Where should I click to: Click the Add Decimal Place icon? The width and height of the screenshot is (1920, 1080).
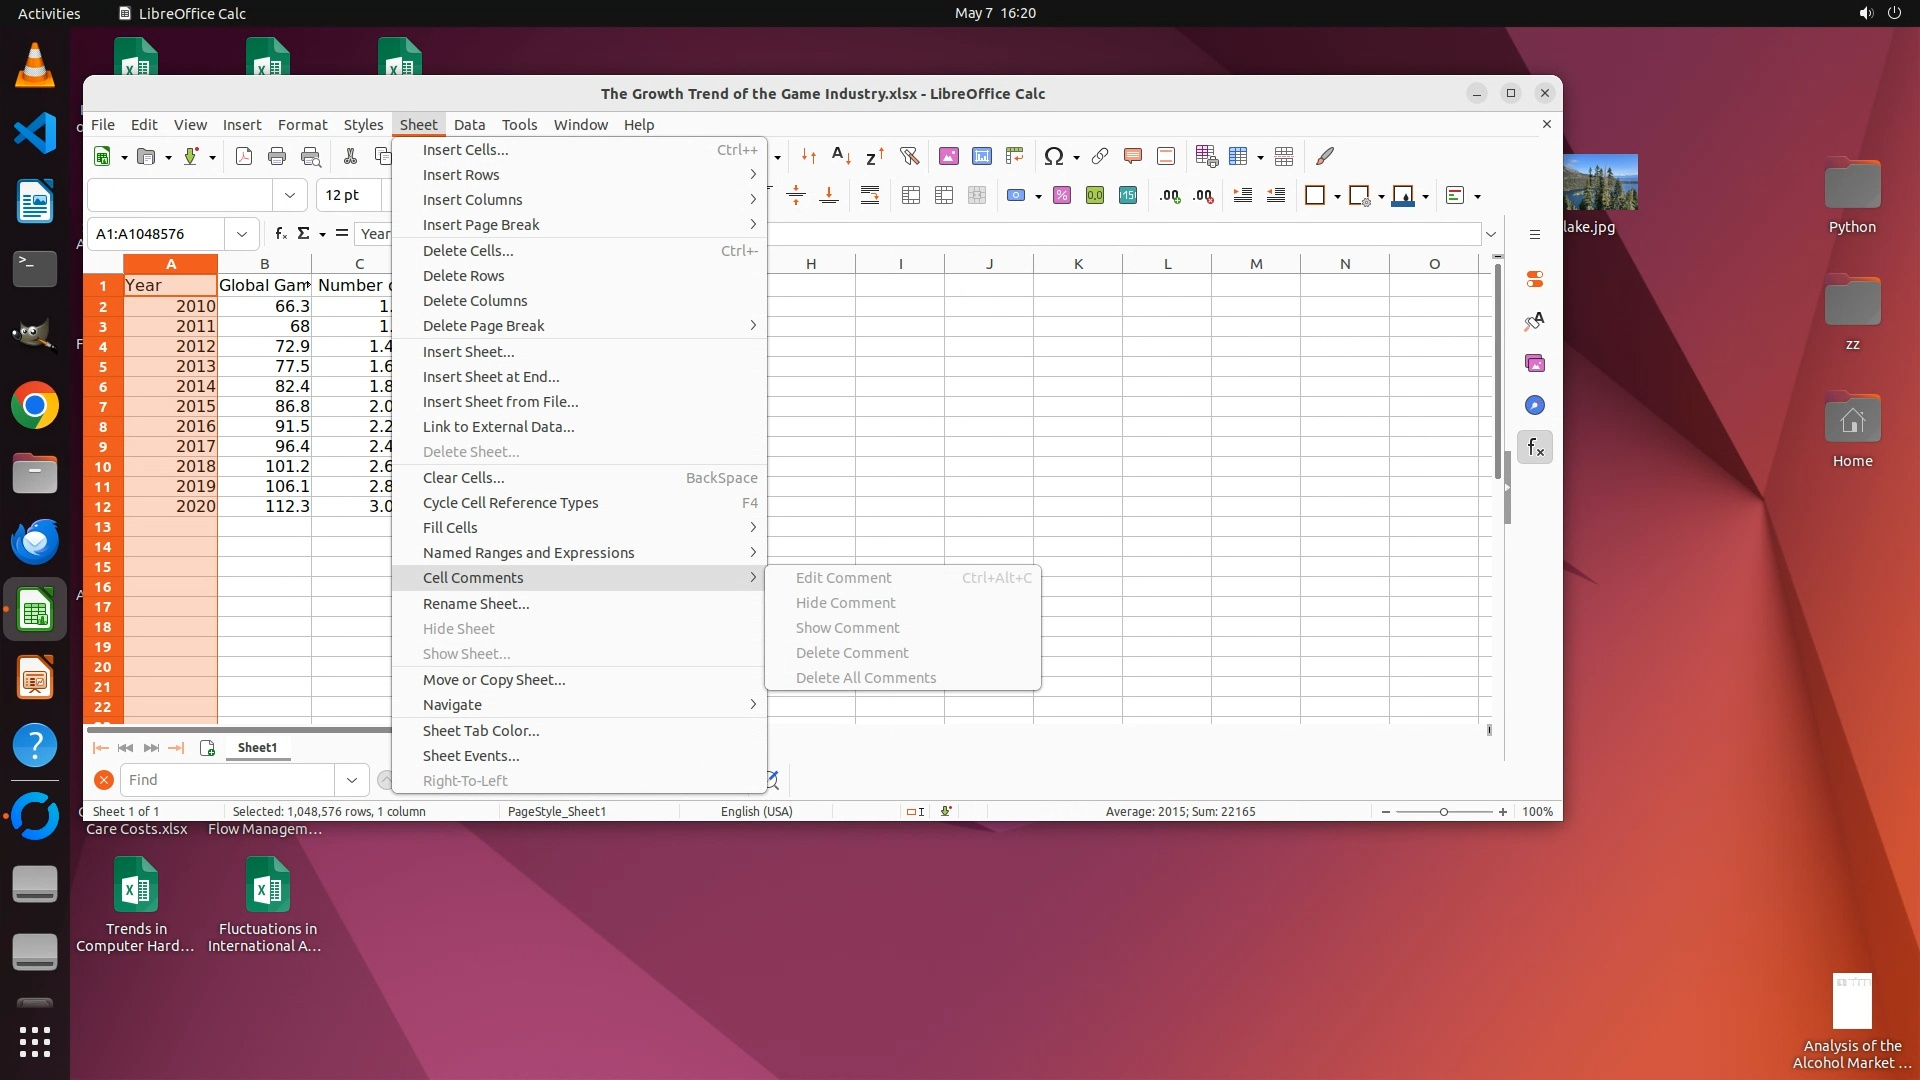coord(1169,195)
